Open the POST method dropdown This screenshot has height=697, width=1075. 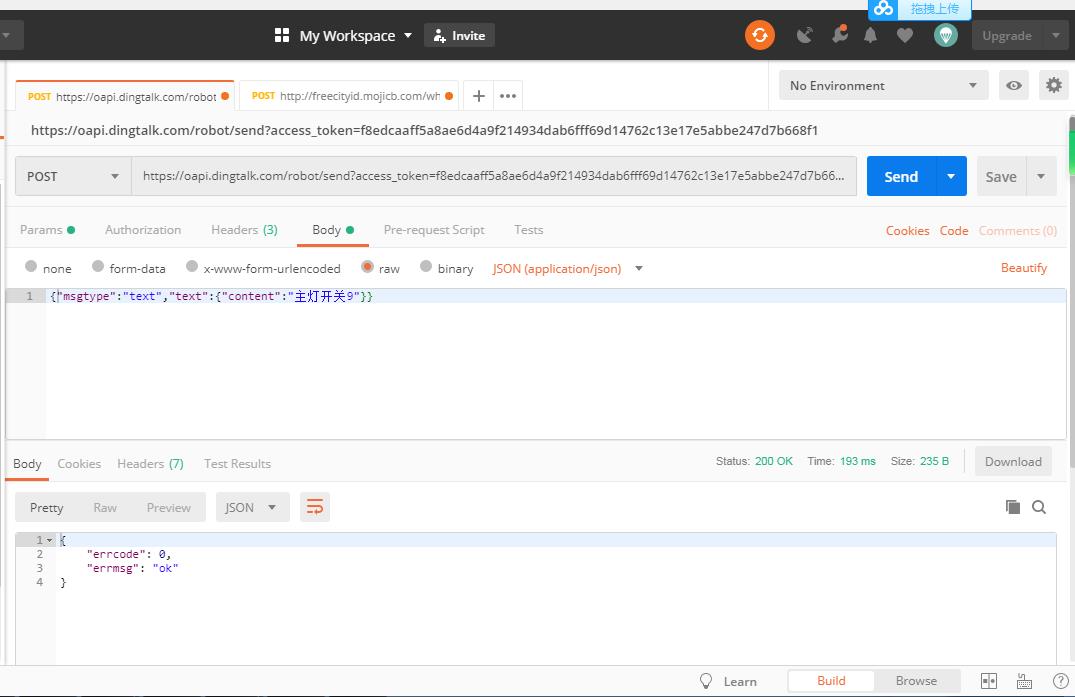(x=73, y=176)
